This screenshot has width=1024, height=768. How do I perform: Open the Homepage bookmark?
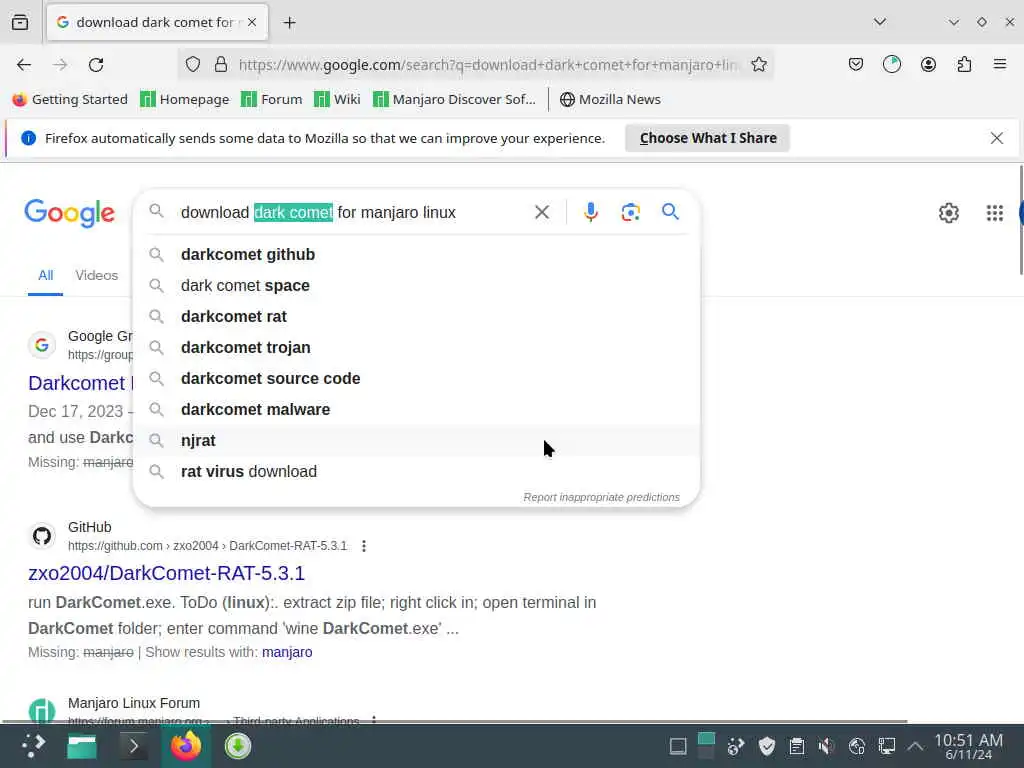point(185,99)
